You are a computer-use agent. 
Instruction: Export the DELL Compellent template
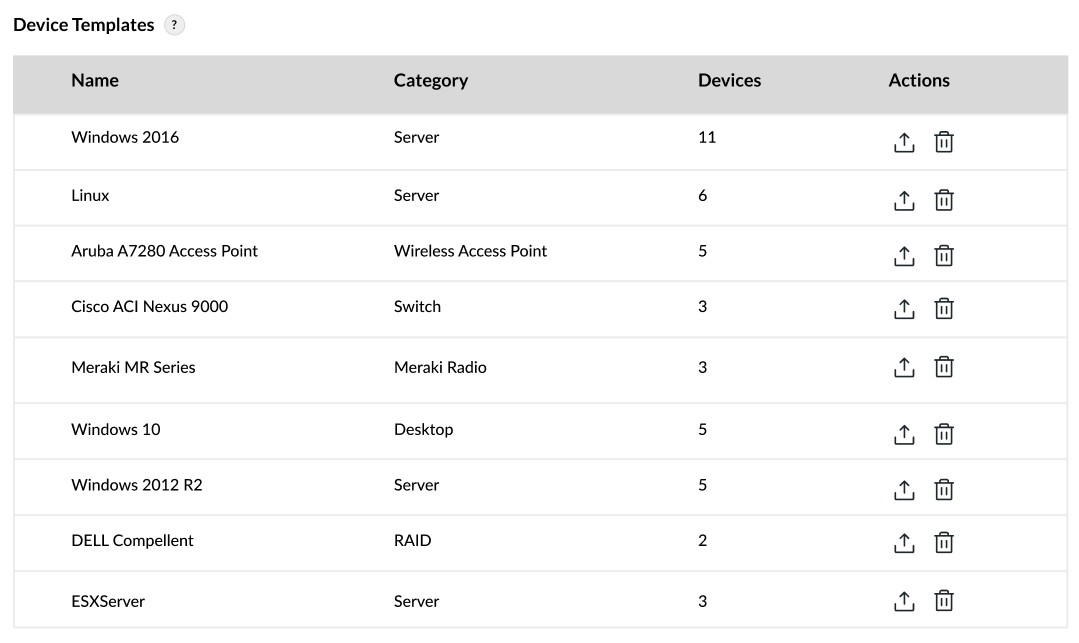click(904, 543)
